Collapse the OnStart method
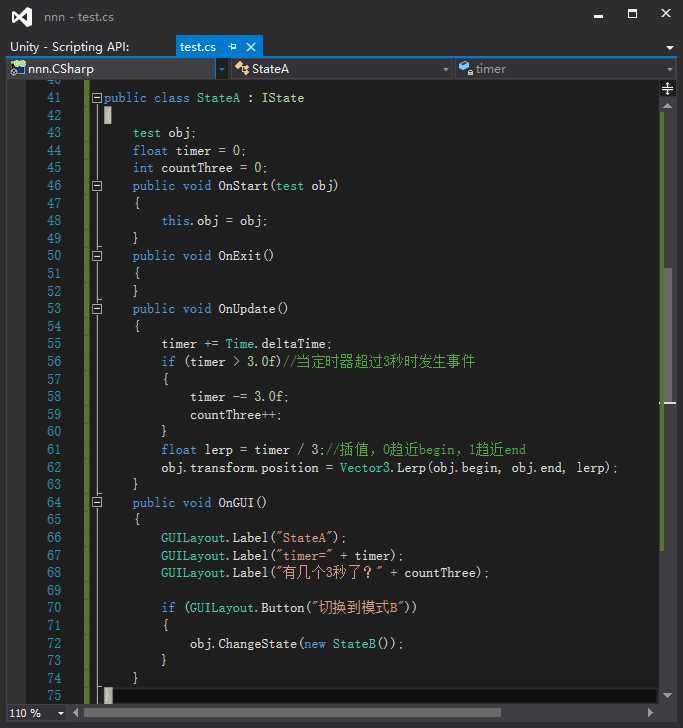This screenshot has height=728, width=683. (x=97, y=186)
